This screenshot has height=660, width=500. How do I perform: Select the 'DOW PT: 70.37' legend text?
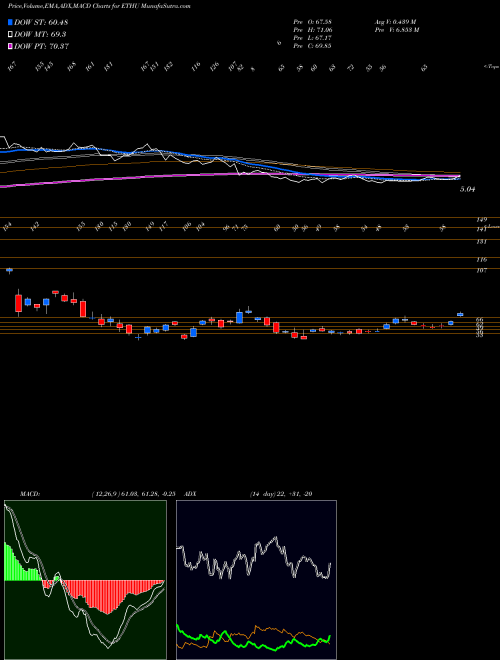(42, 46)
